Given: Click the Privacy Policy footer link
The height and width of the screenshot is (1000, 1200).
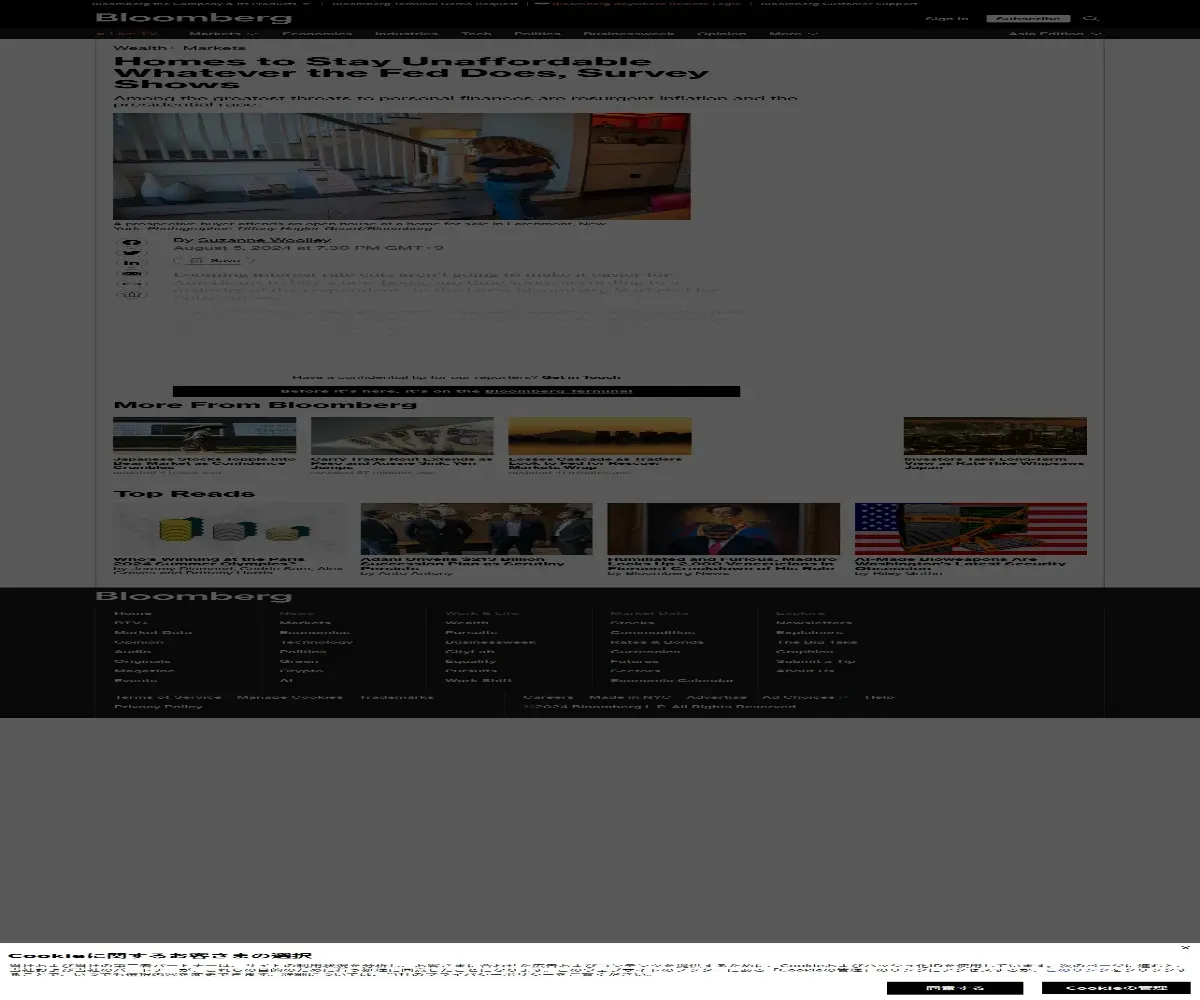Looking at the screenshot, I should click(x=158, y=707).
